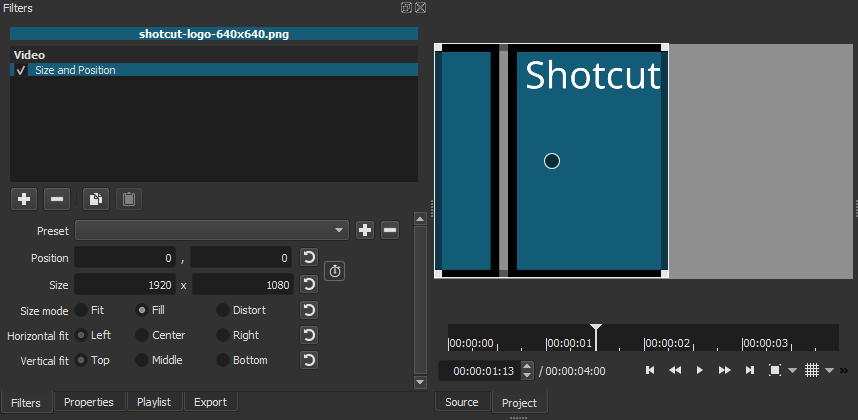Screen dimensions: 858x420
Task: Open the zoom options dropdown arrow
Action: [792, 370]
